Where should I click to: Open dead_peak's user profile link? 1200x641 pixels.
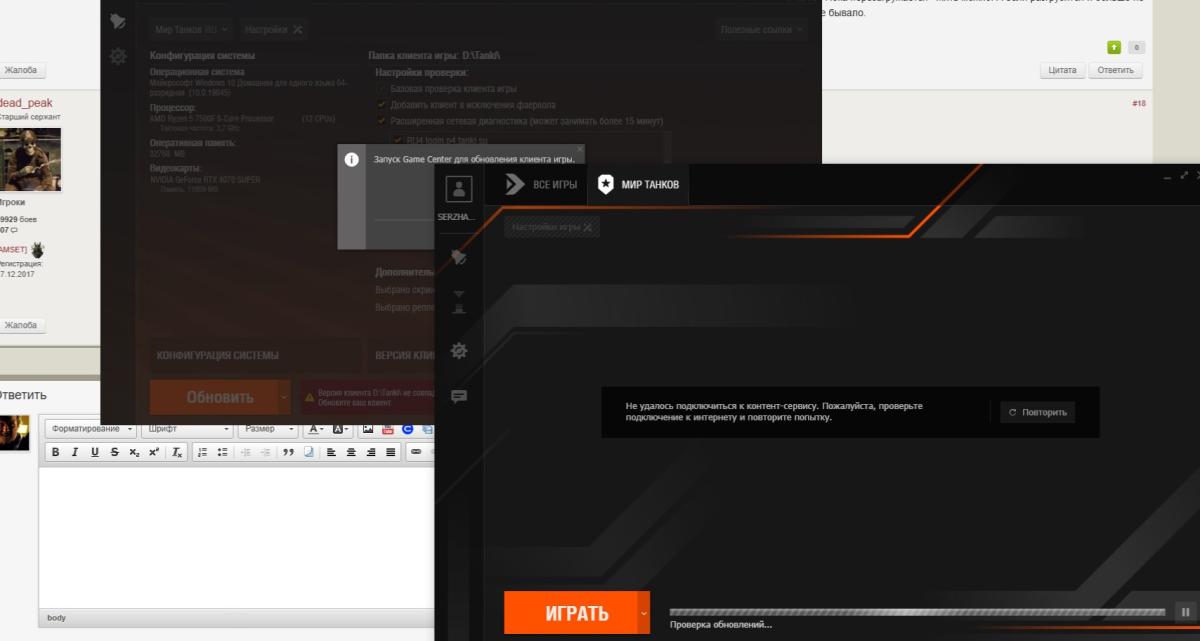tap(27, 103)
